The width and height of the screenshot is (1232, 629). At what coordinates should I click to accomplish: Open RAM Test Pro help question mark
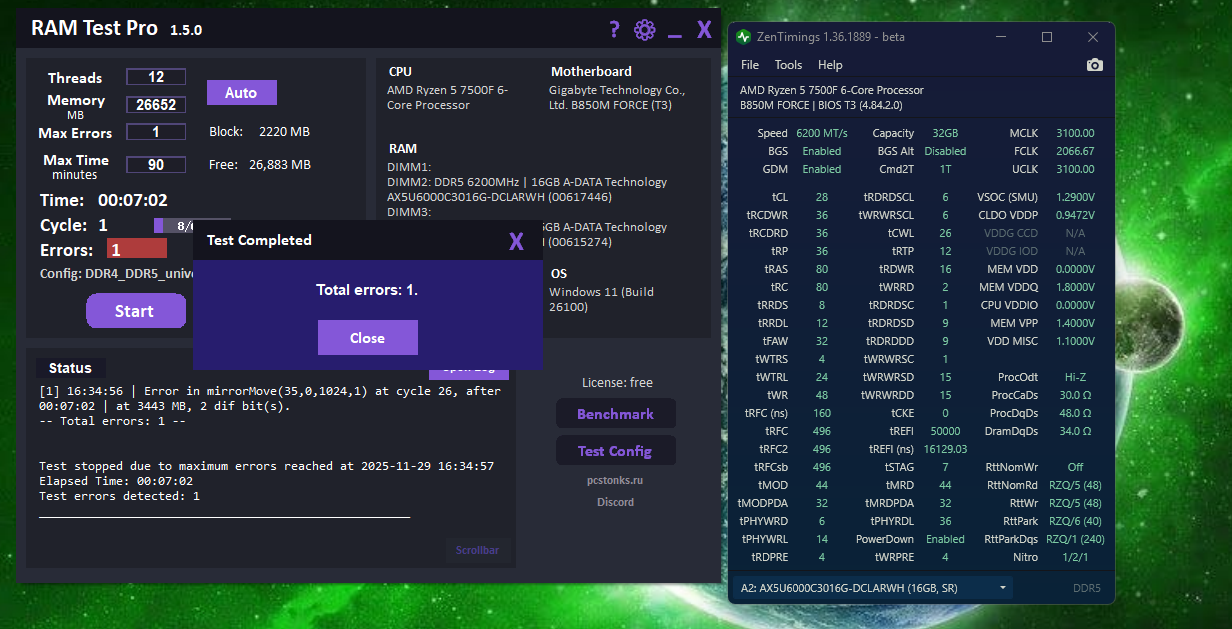[x=614, y=29]
